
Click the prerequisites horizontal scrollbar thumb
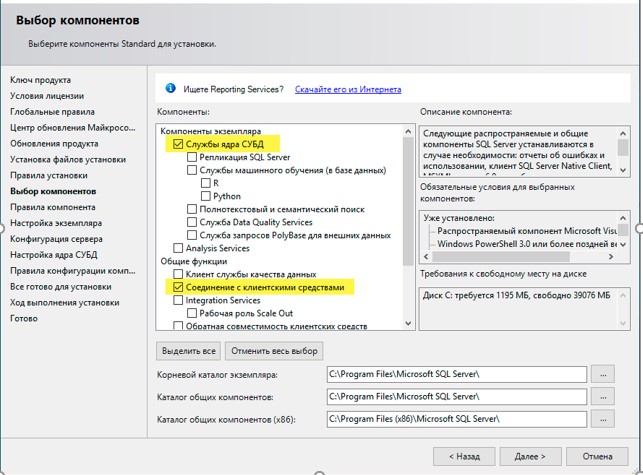tap(501, 257)
